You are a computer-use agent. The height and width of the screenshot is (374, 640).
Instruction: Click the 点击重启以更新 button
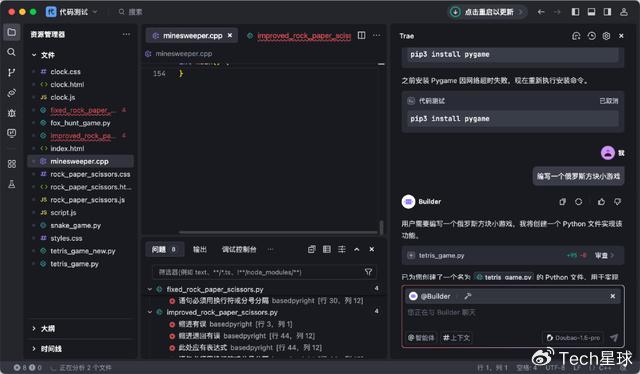point(487,12)
